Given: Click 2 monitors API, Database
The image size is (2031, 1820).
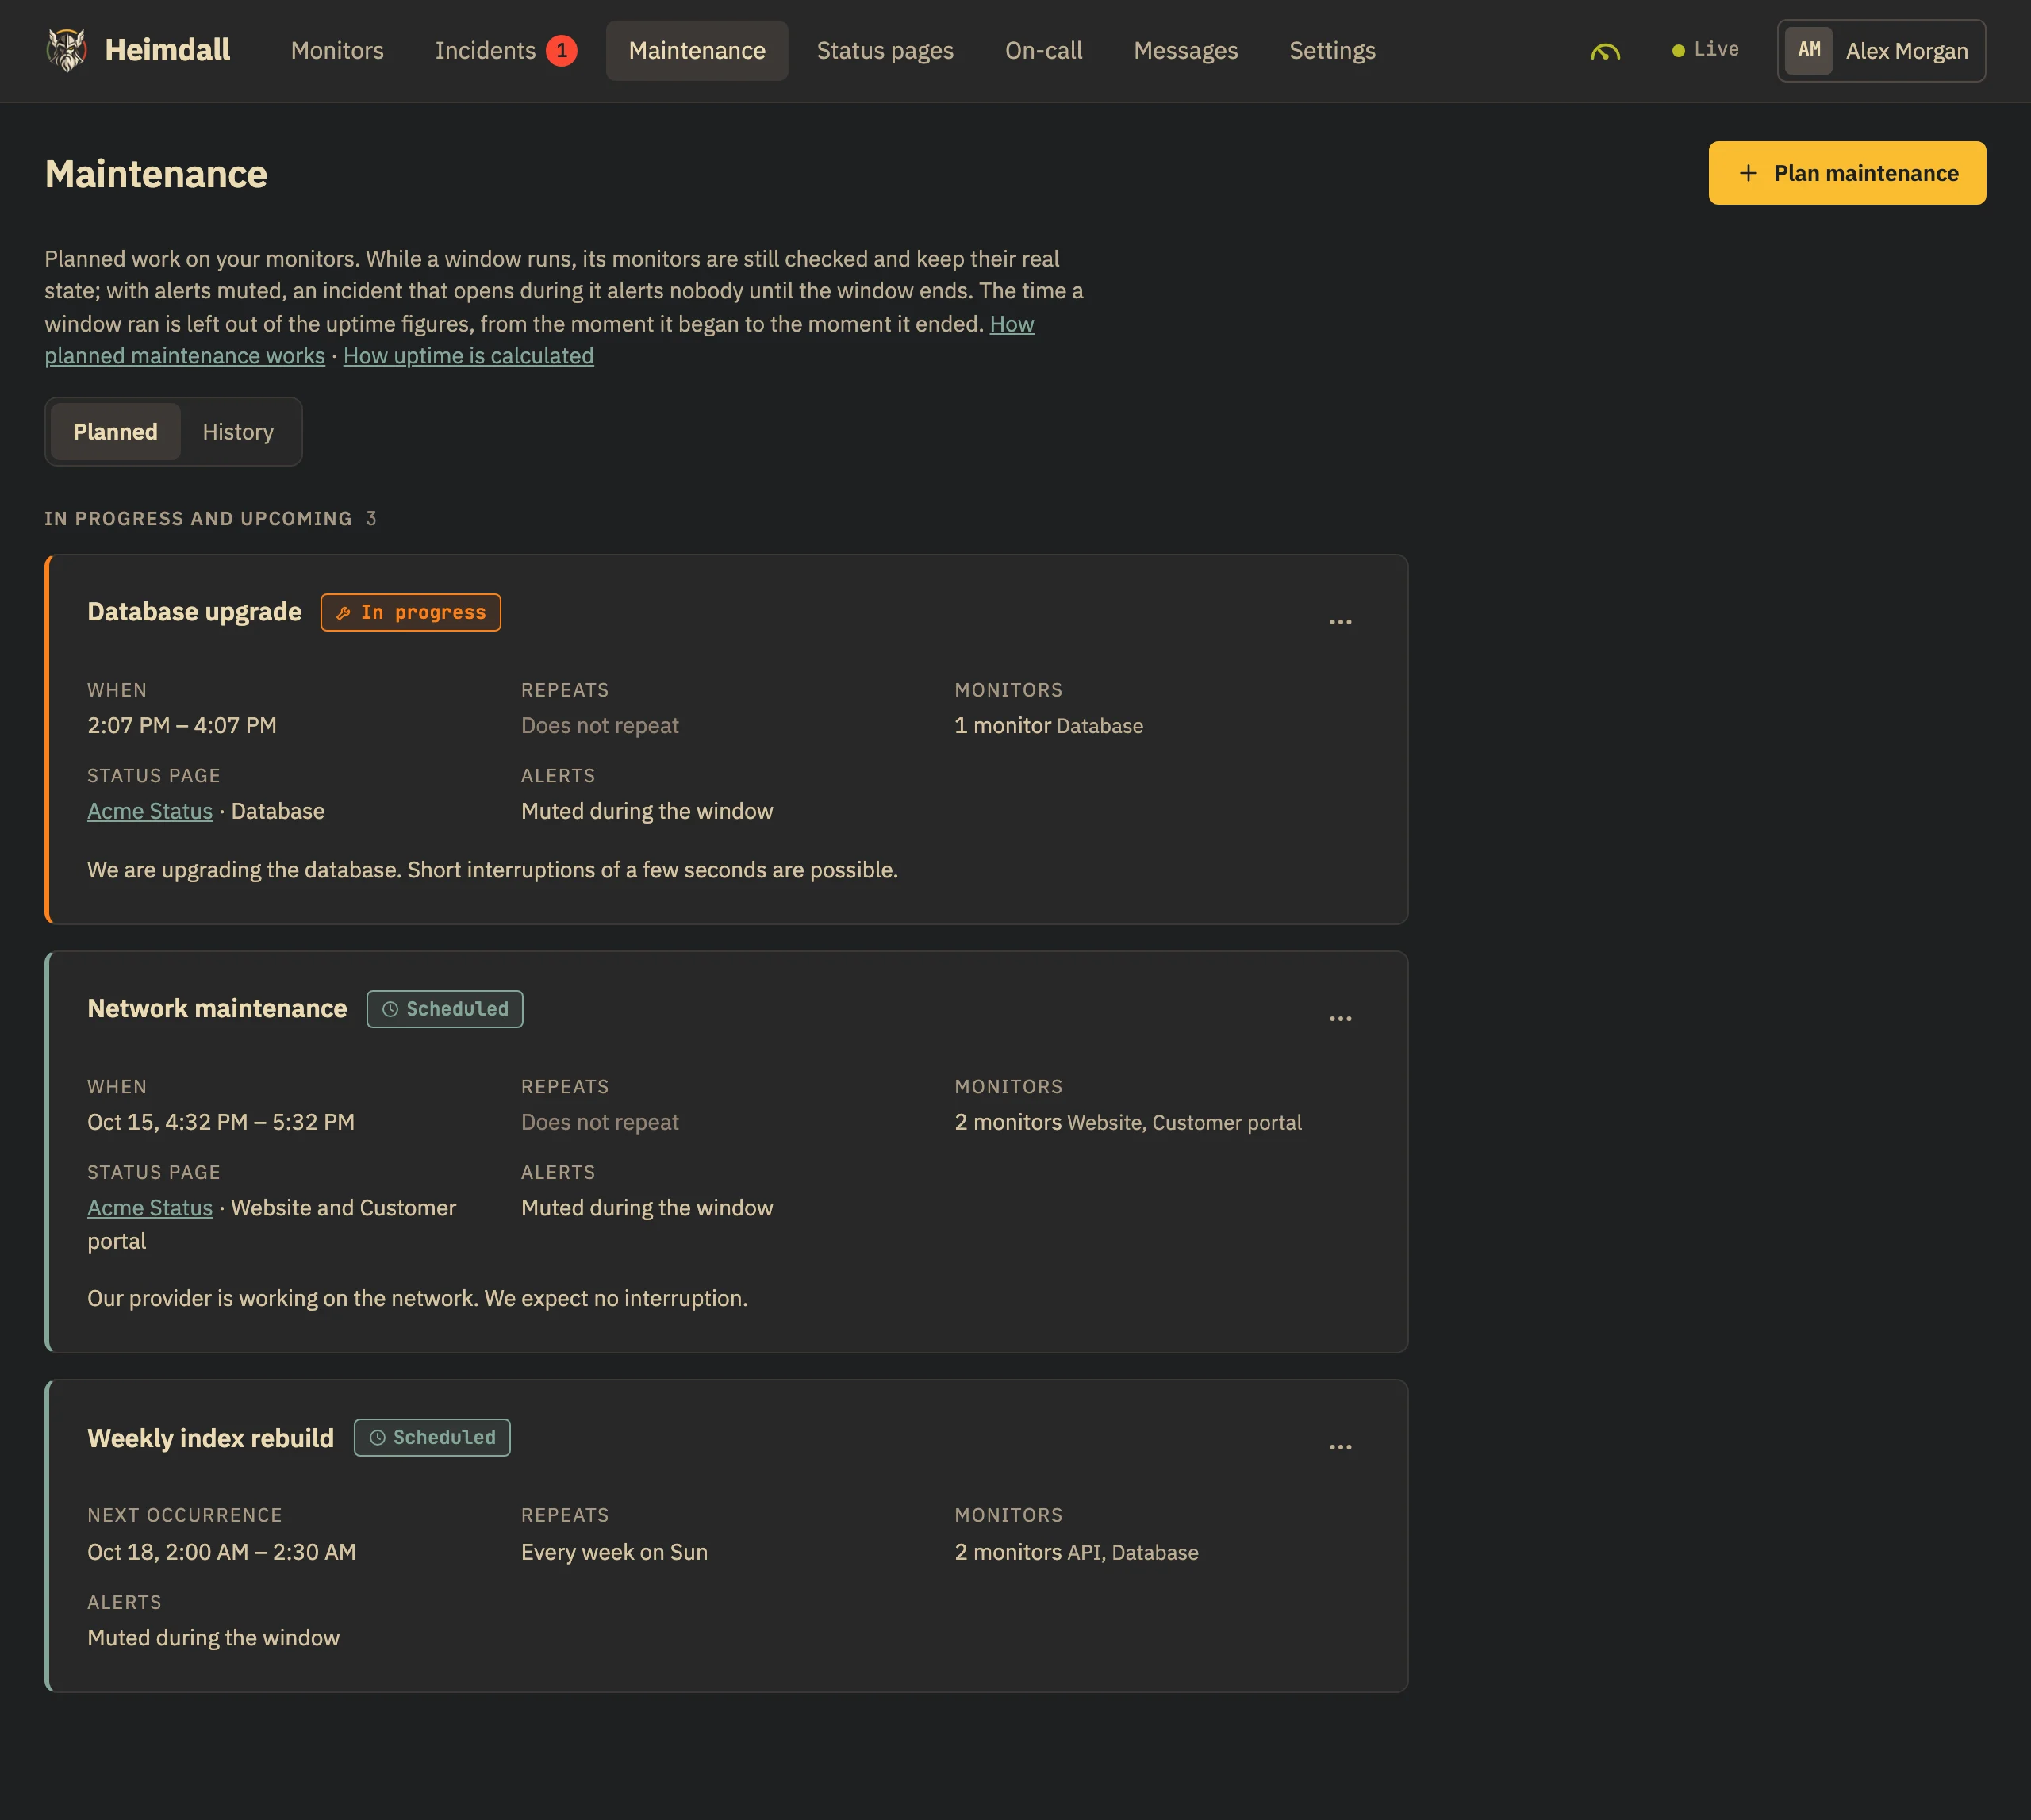Looking at the screenshot, I should coord(1077,1552).
